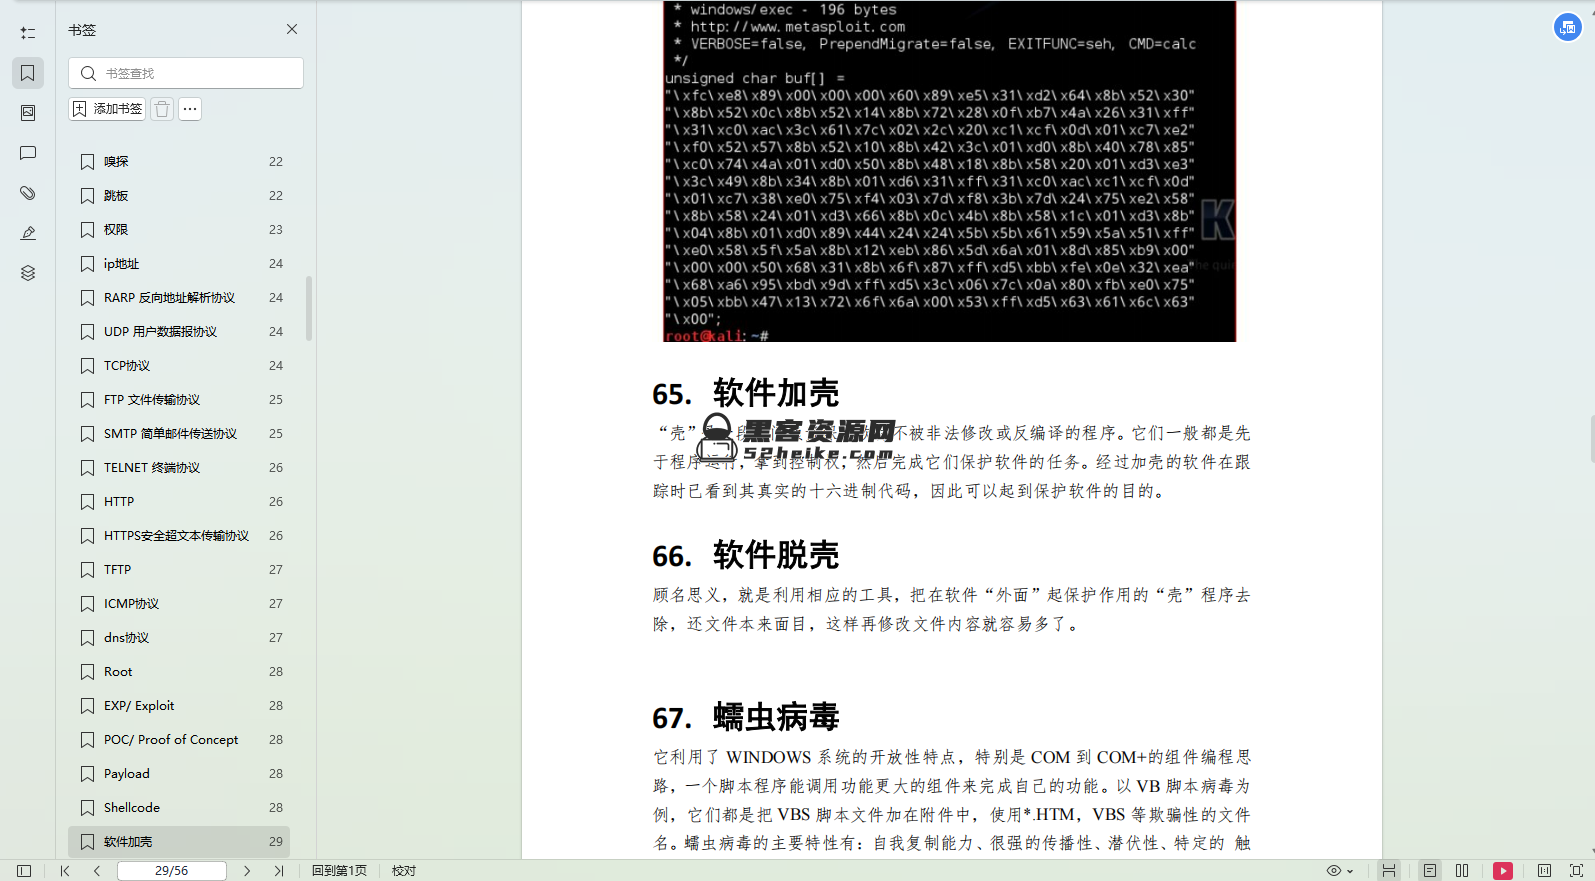Viewport: 1595px width, 881px height.
Task: Click the 校对 proofreading button
Action: [404, 871]
